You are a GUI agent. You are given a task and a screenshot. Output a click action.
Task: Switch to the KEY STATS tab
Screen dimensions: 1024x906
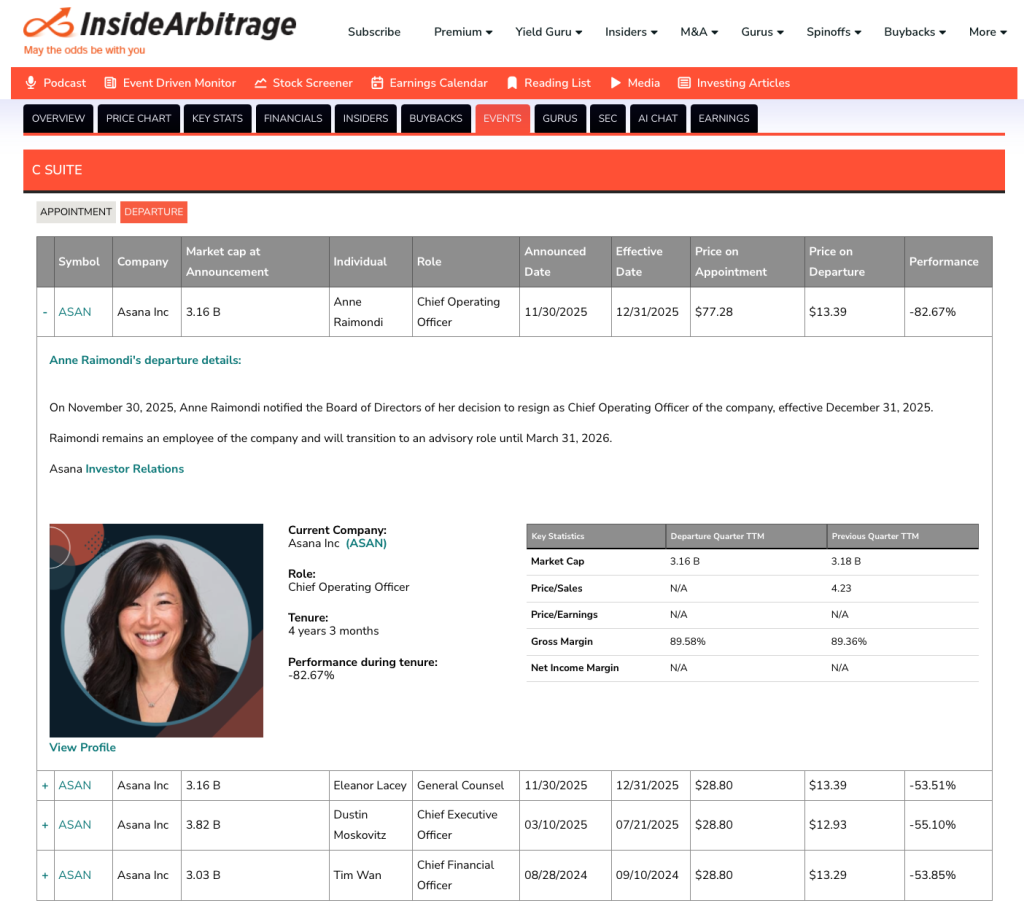(217, 118)
